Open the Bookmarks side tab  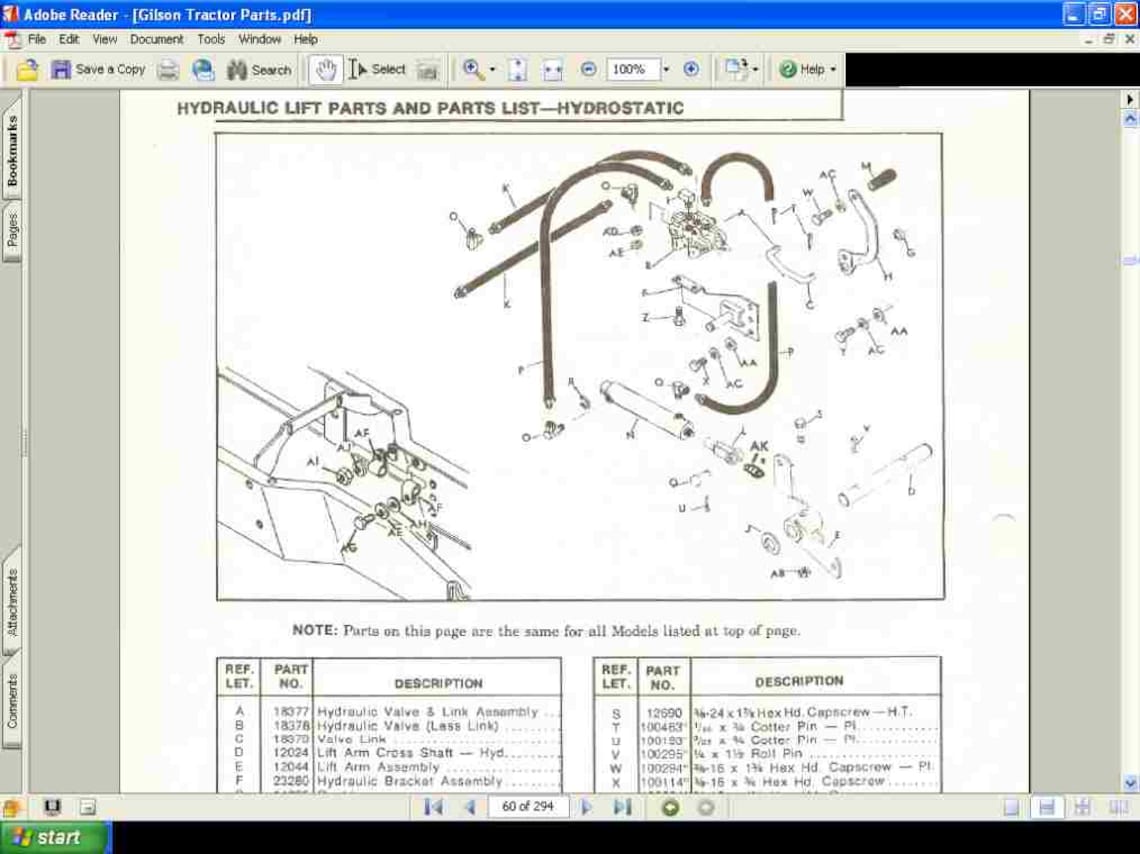click(x=12, y=149)
